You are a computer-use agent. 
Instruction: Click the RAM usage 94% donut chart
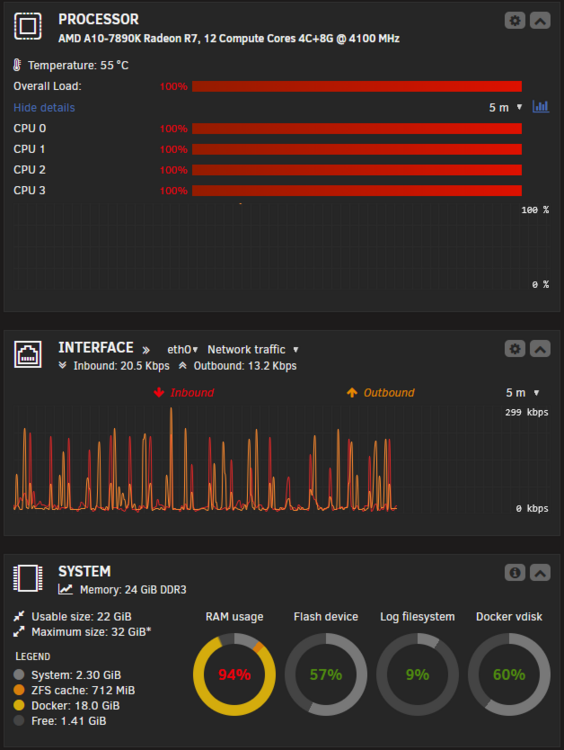[x=234, y=674]
